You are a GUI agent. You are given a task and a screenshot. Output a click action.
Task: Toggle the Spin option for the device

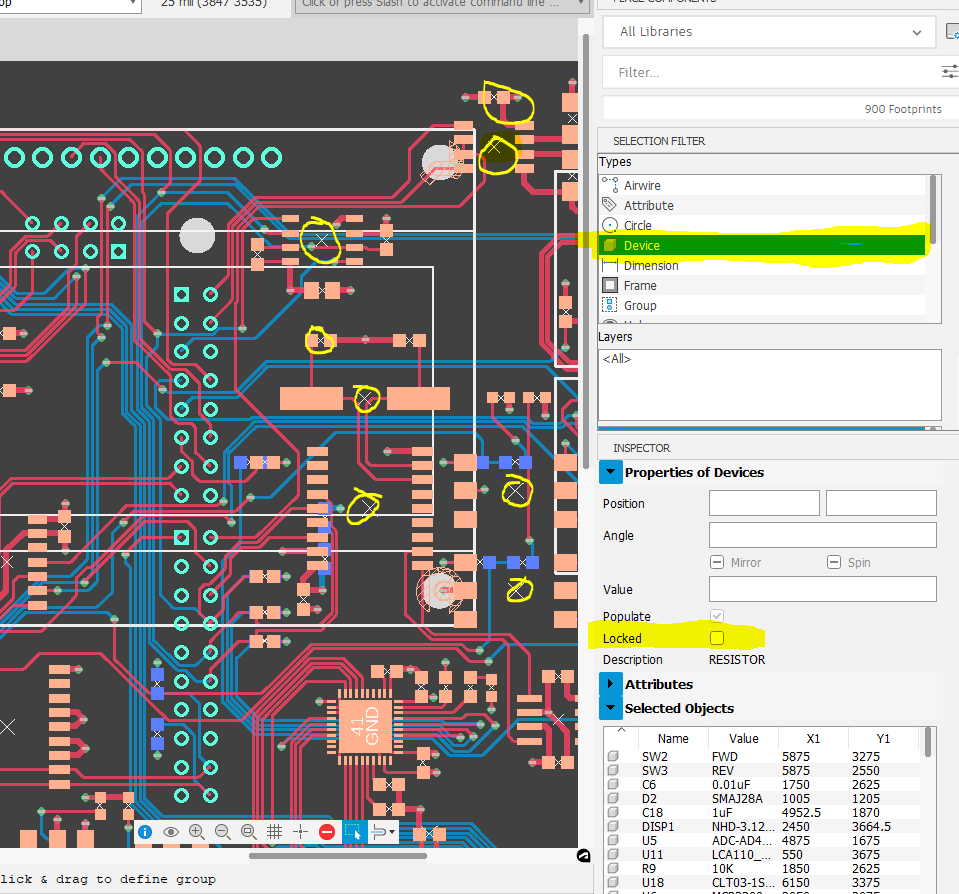tap(833, 562)
